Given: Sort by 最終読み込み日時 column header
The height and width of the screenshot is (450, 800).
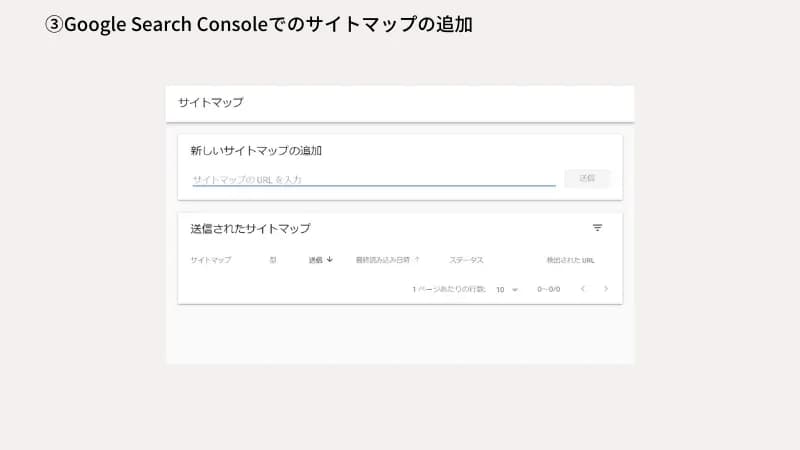Looking at the screenshot, I should pyautogui.click(x=383, y=260).
